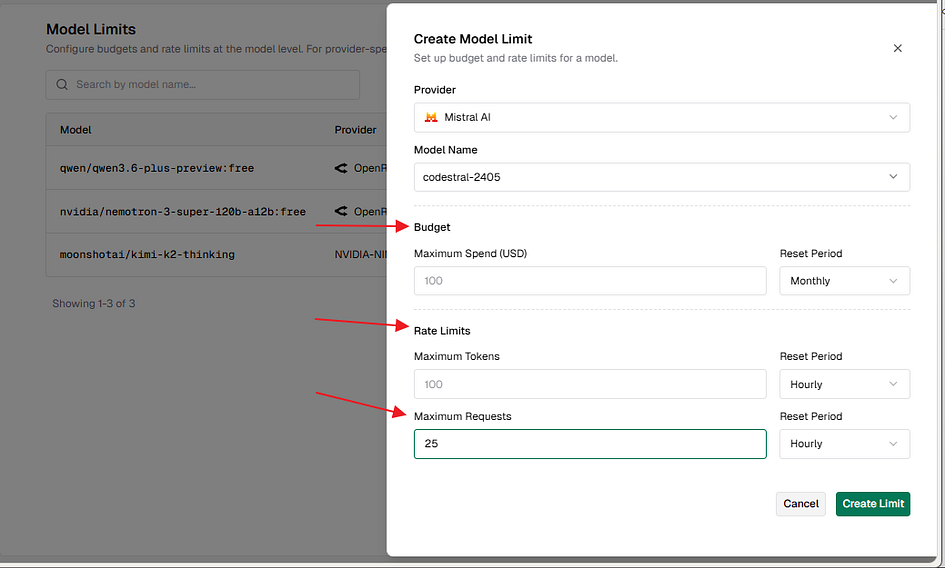This screenshot has height=568, width=945.
Task: Select the moonshotai/kimi-k2-thinking row
Action: [x=216, y=255]
